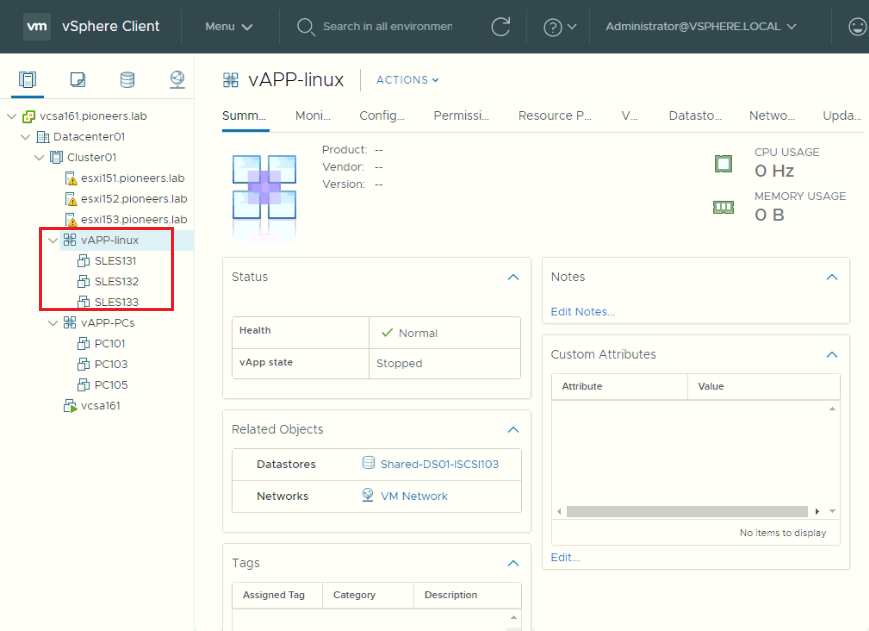The image size is (869, 631).
Task: Open the Hosts and Clusters view icon
Action: point(27,80)
